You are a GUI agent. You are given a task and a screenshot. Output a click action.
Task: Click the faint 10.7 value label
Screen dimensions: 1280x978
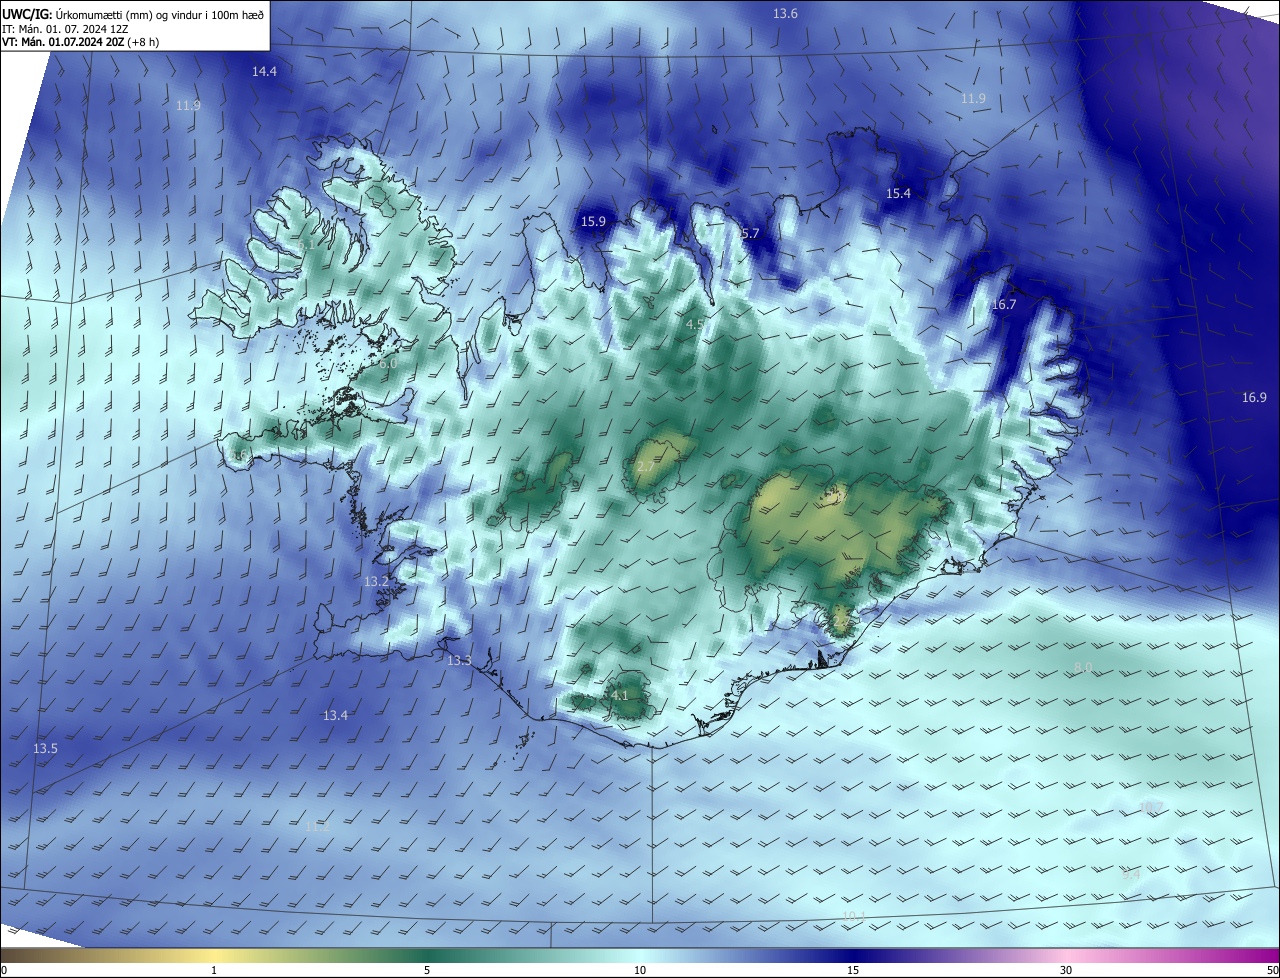(1151, 807)
